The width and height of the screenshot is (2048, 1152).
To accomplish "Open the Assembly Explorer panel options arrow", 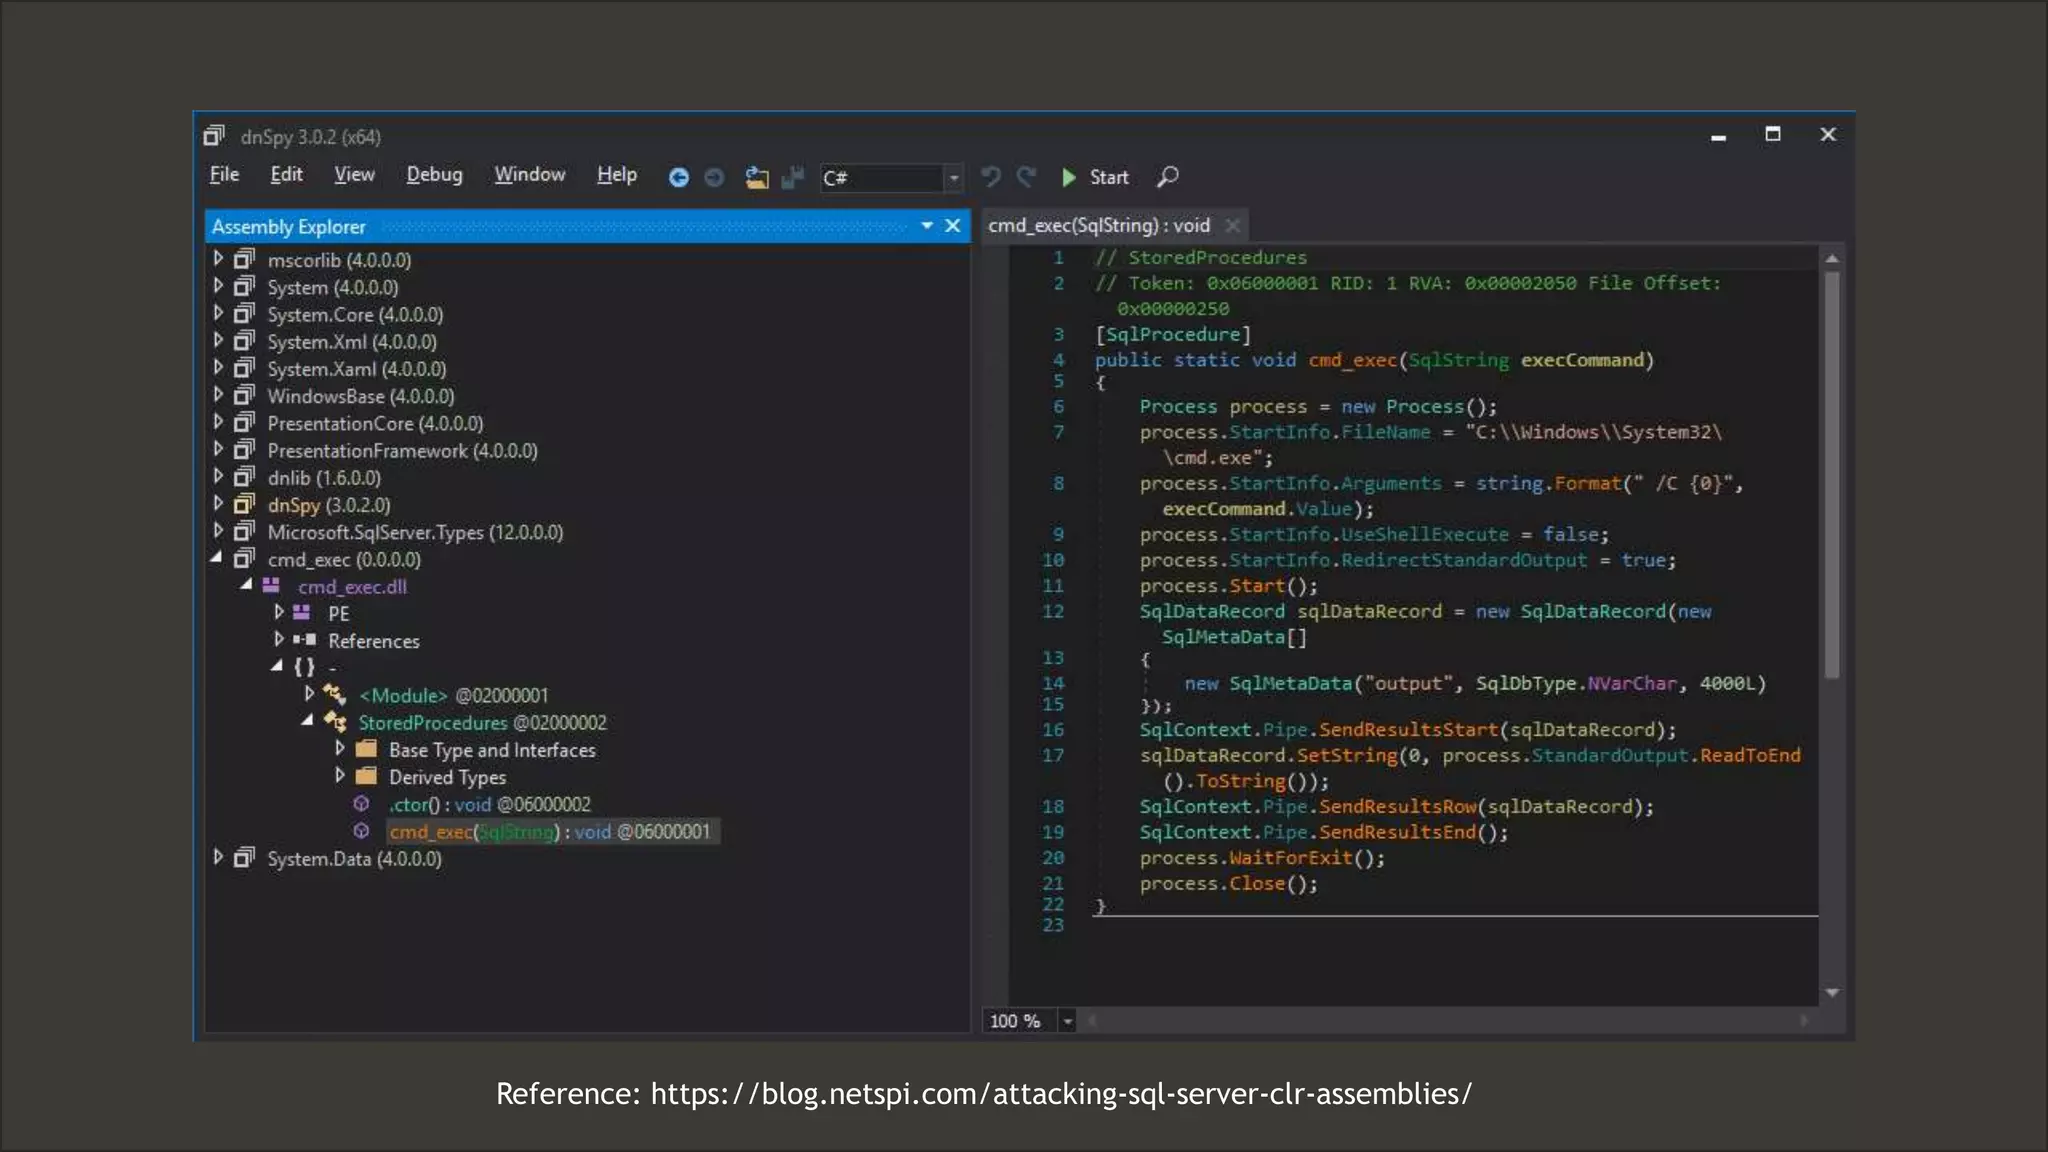I will (x=927, y=226).
